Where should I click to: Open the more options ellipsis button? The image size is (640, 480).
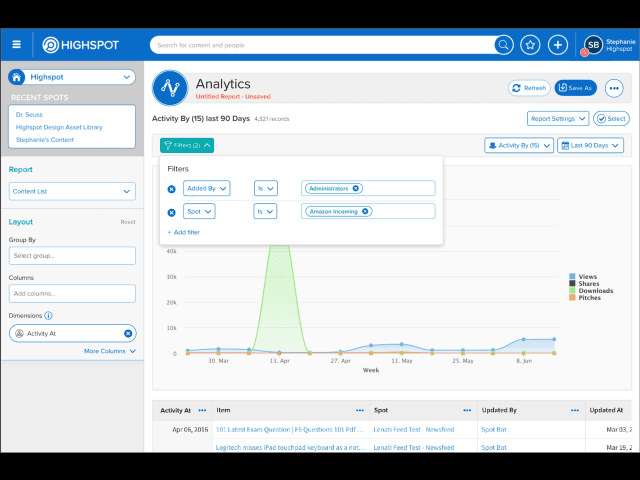point(614,88)
